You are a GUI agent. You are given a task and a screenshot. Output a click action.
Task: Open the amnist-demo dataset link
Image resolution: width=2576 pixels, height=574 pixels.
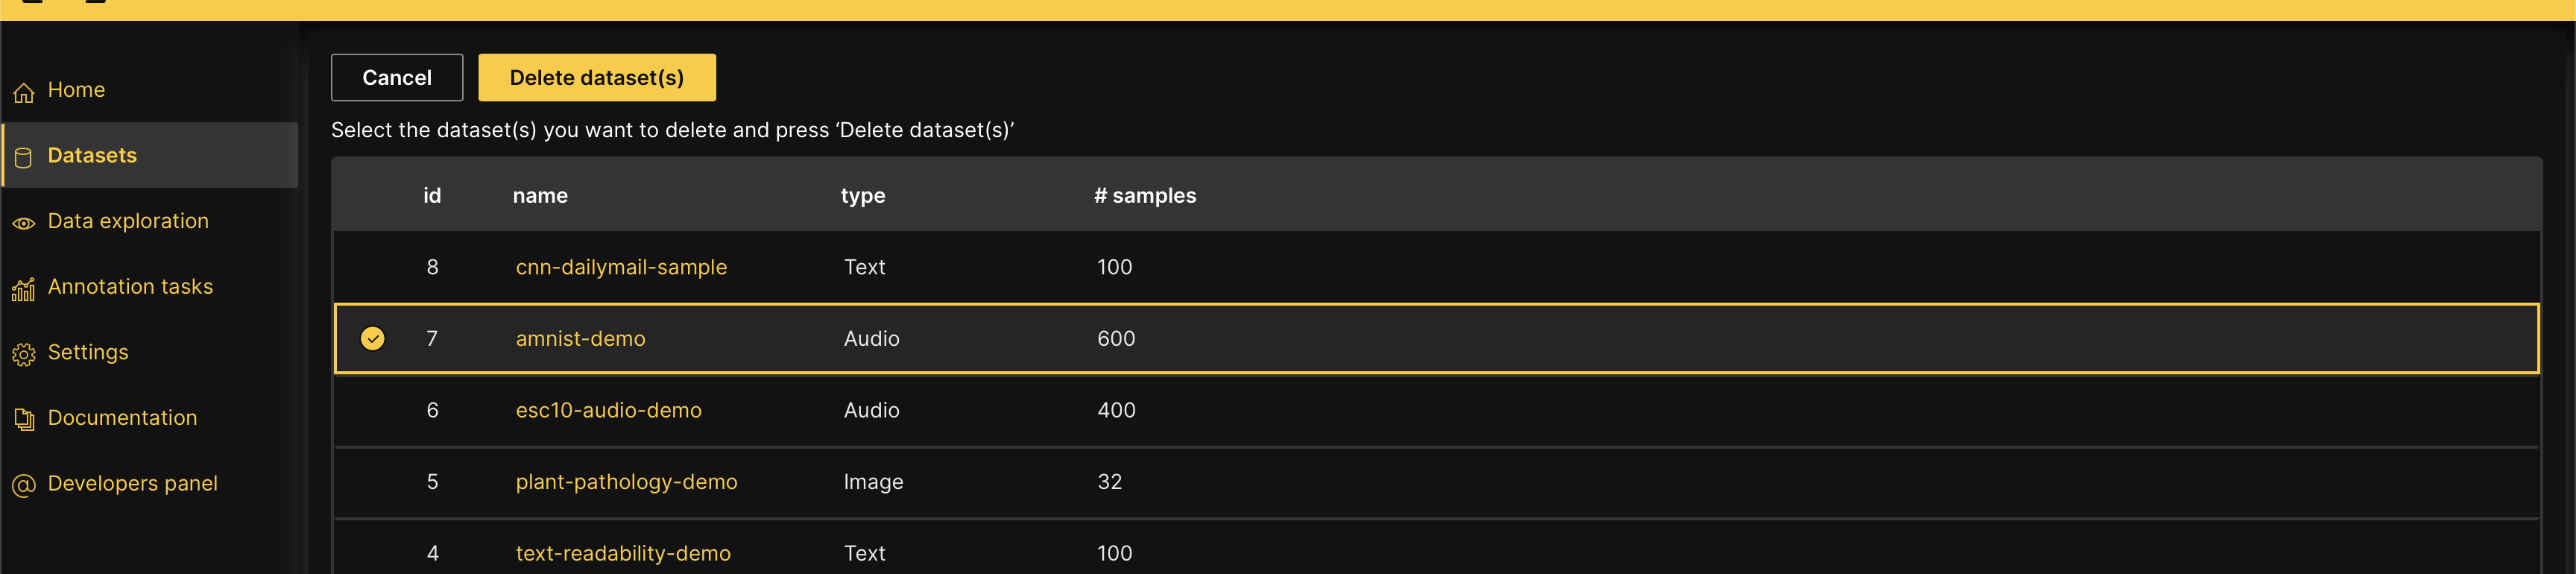click(580, 338)
